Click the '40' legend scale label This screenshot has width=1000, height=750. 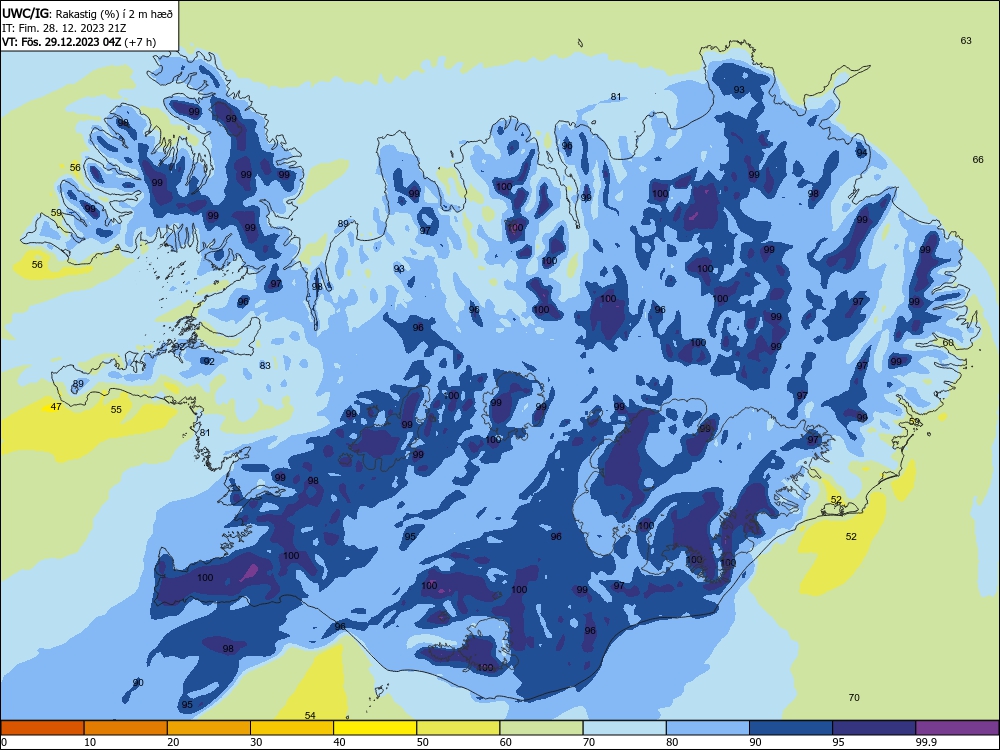(x=339, y=742)
